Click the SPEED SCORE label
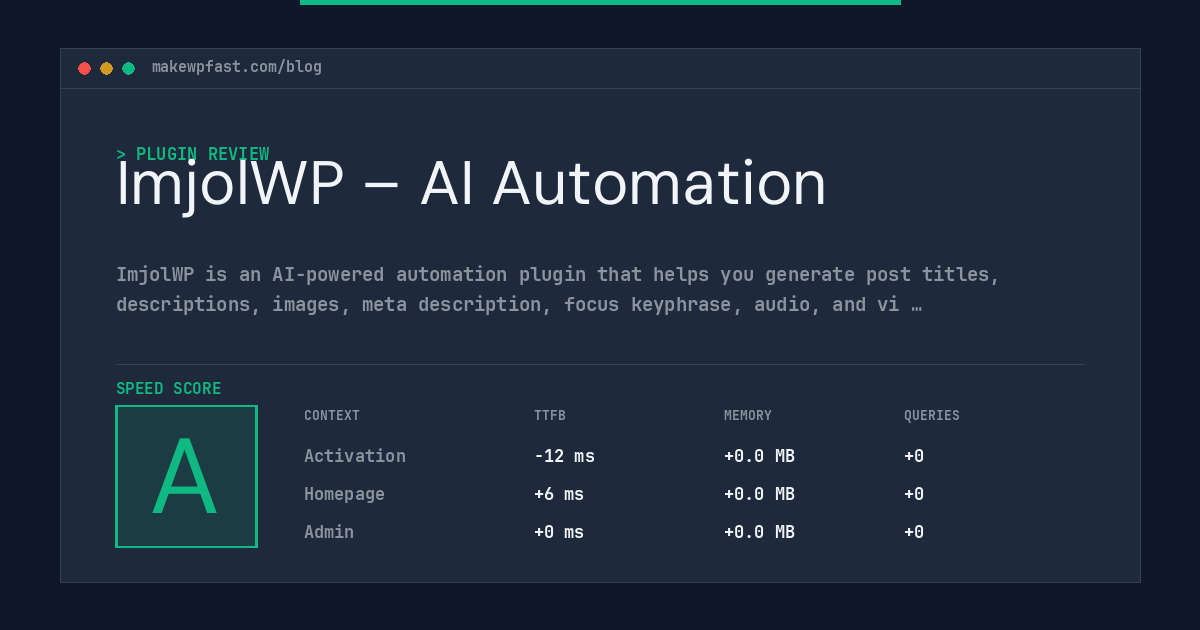Screen dimensions: 1200x630 coord(169,389)
